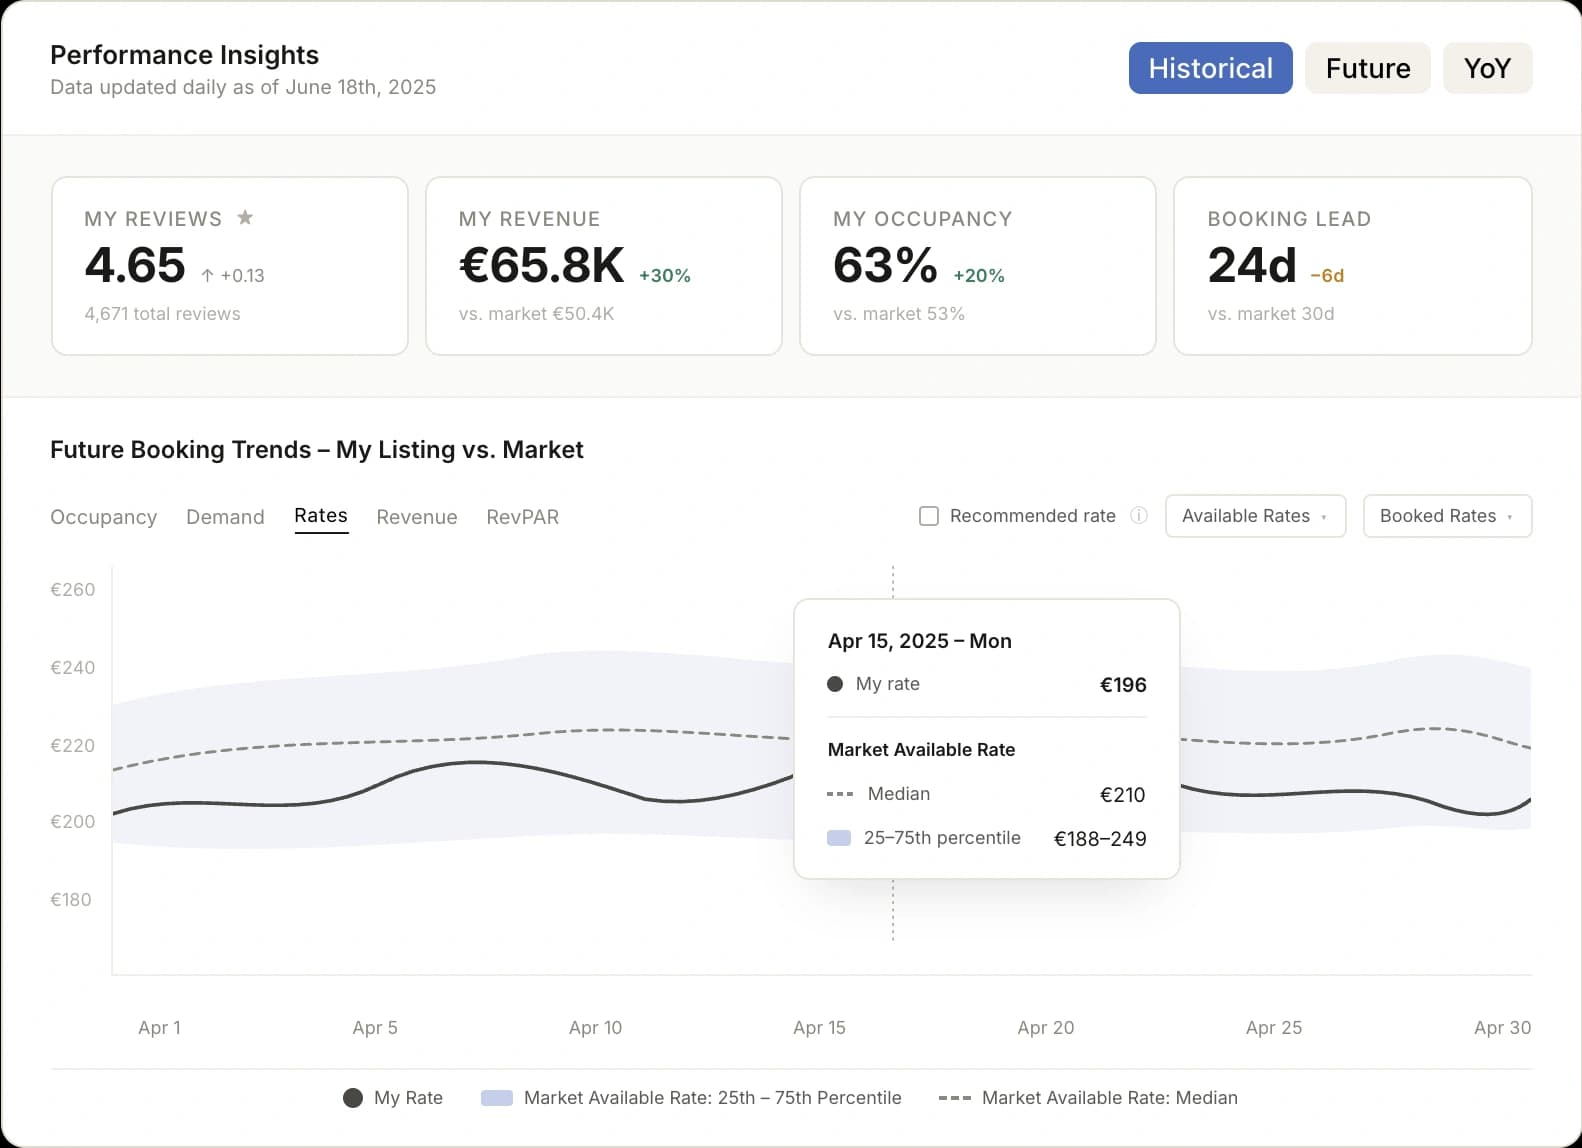Click the Median dashed icon in tooltip
Image resolution: width=1582 pixels, height=1148 pixels.
click(x=840, y=794)
